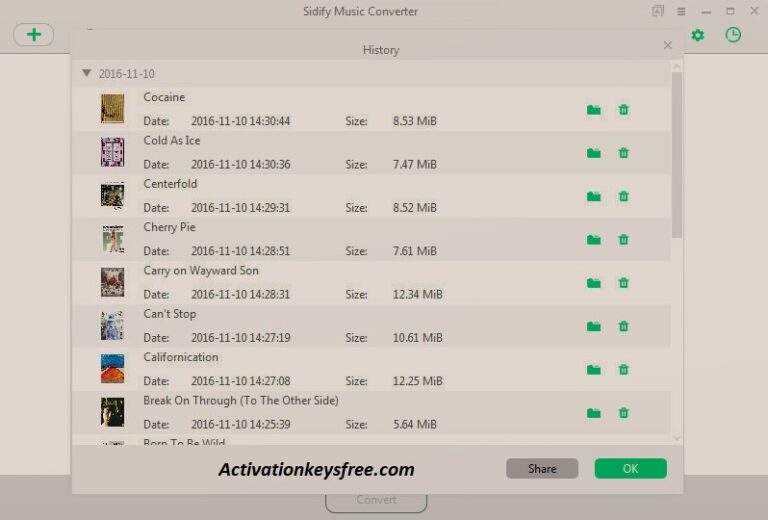Select the Break On Through album art

[112, 412]
